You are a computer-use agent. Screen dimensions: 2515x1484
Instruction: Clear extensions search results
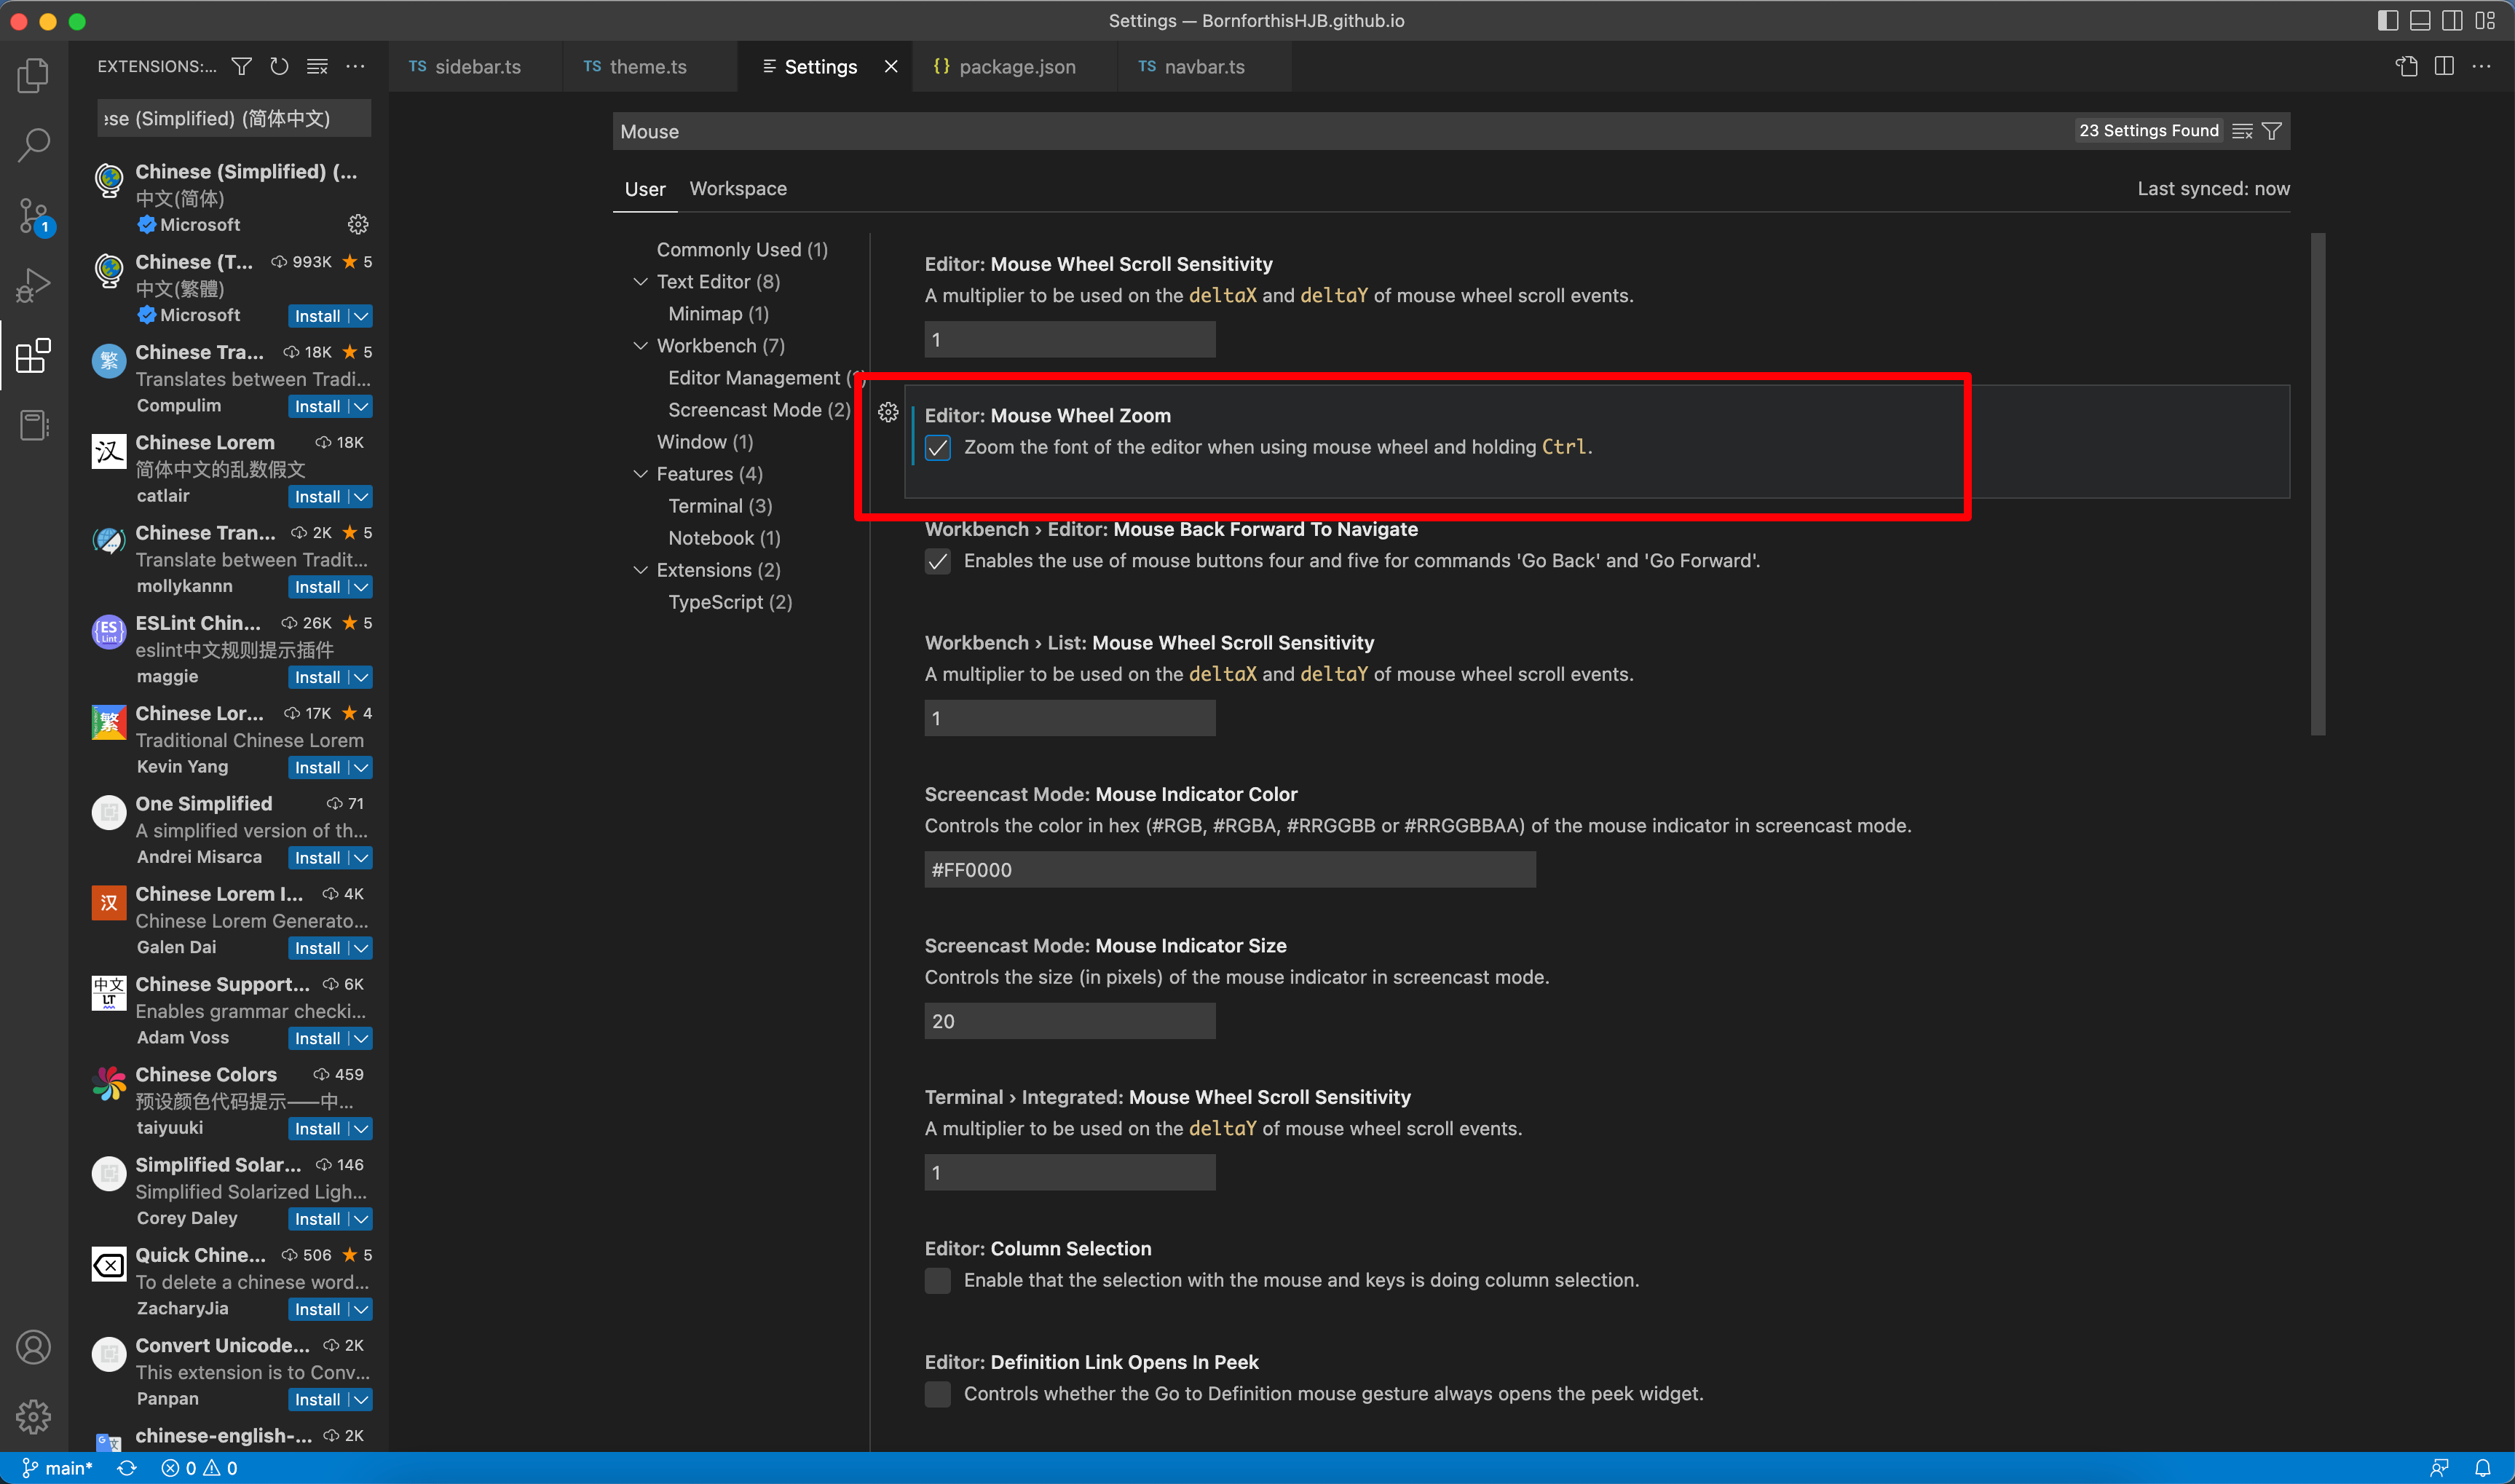coord(317,66)
